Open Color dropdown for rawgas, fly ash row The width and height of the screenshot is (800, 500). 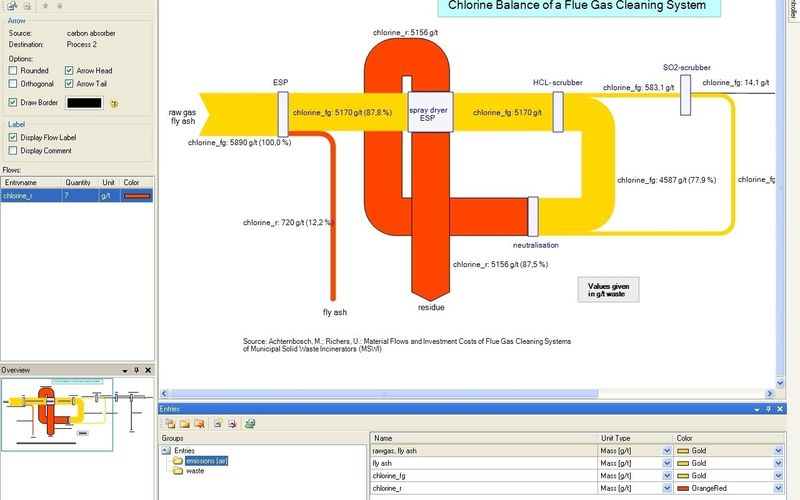778,451
